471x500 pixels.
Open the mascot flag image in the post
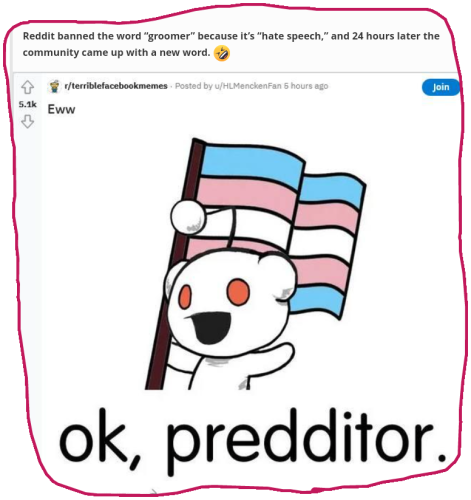point(256,264)
